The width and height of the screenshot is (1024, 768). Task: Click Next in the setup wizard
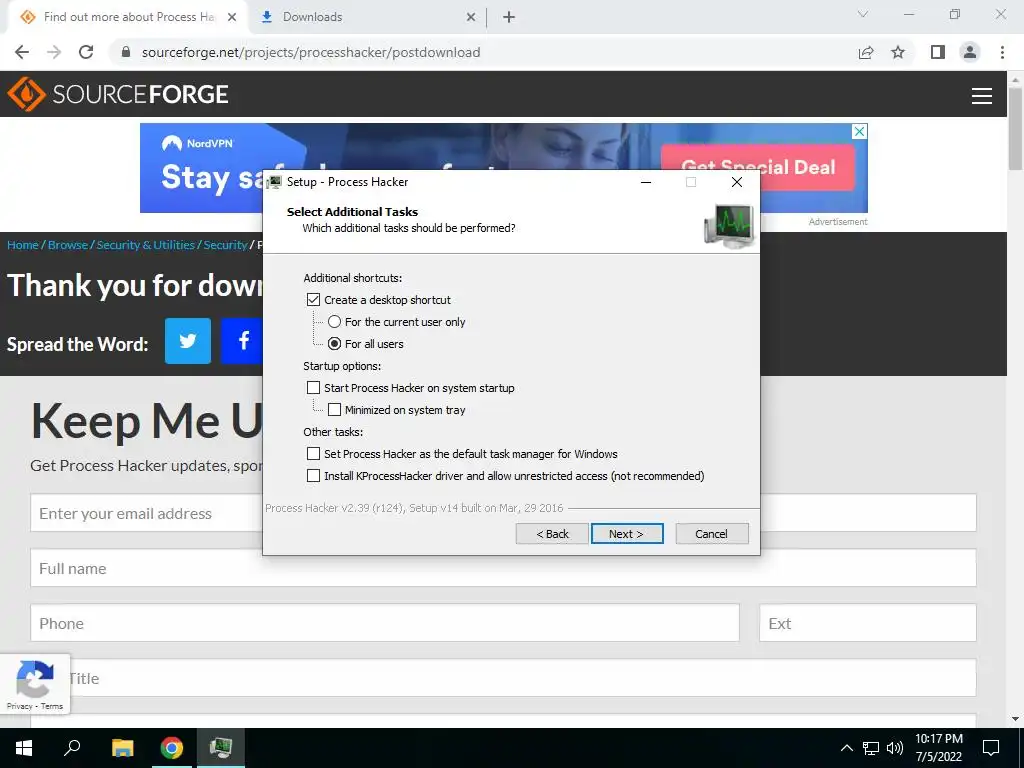coord(627,534)
